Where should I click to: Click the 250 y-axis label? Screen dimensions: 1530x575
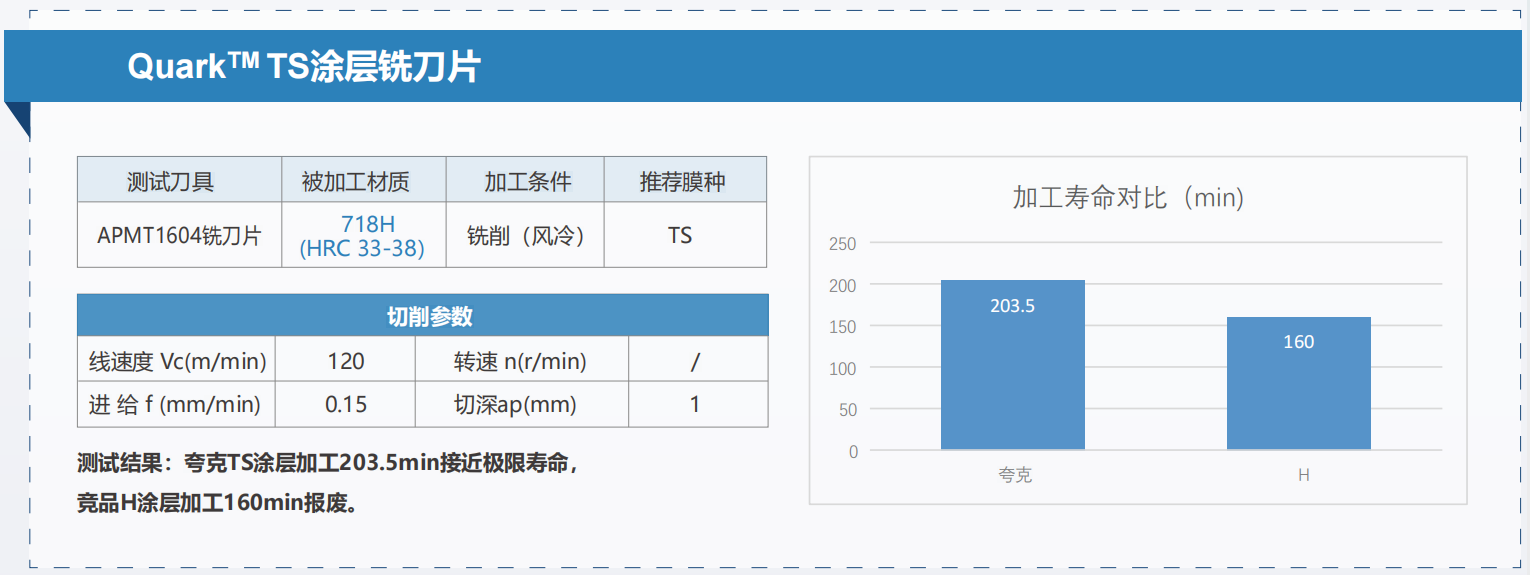tap(843, 243)
